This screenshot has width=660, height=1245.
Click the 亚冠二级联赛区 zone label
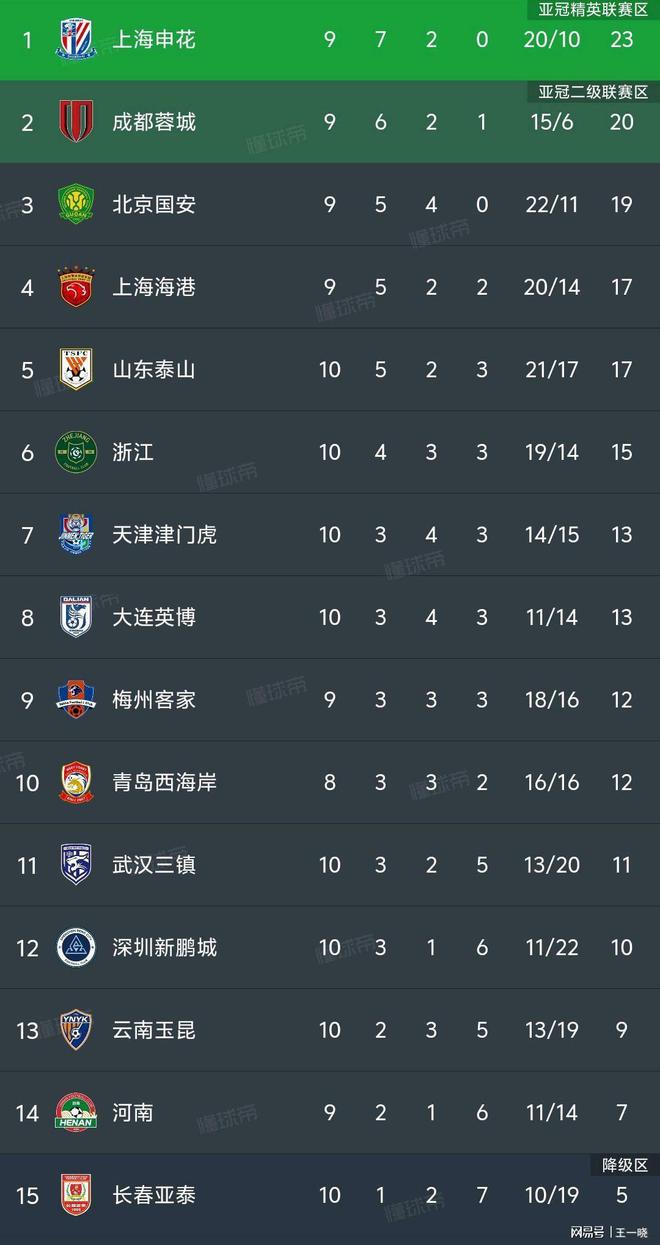pos(594,92)
